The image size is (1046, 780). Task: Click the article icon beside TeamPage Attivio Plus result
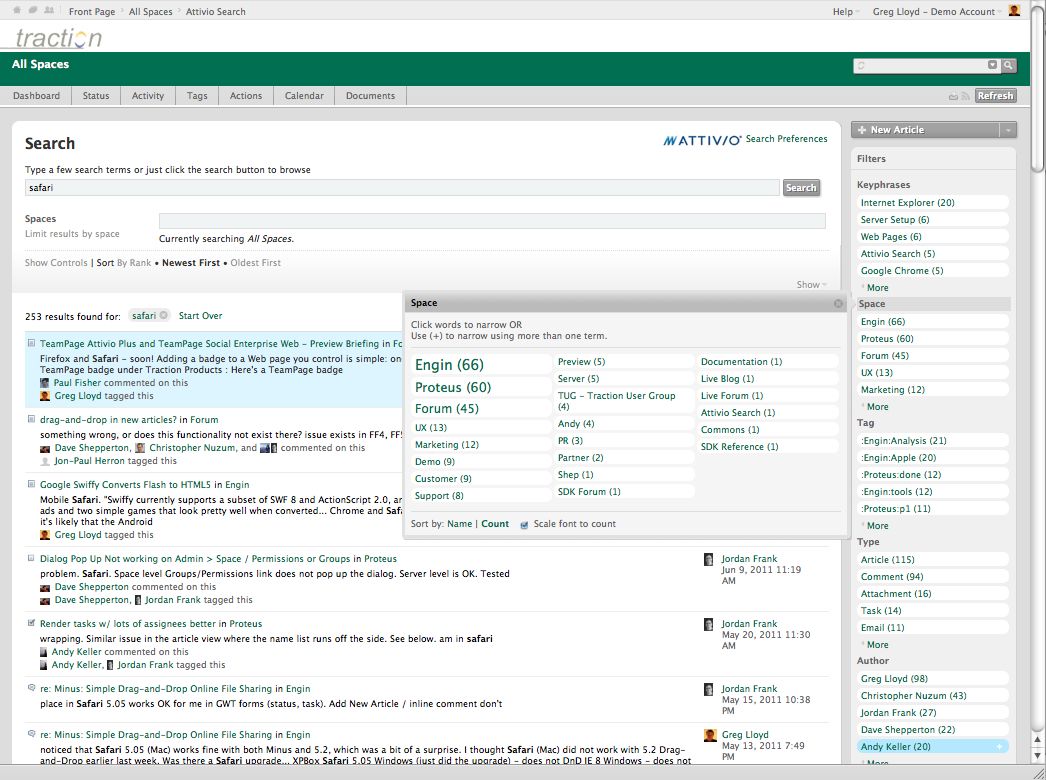[x=31, y=343]
